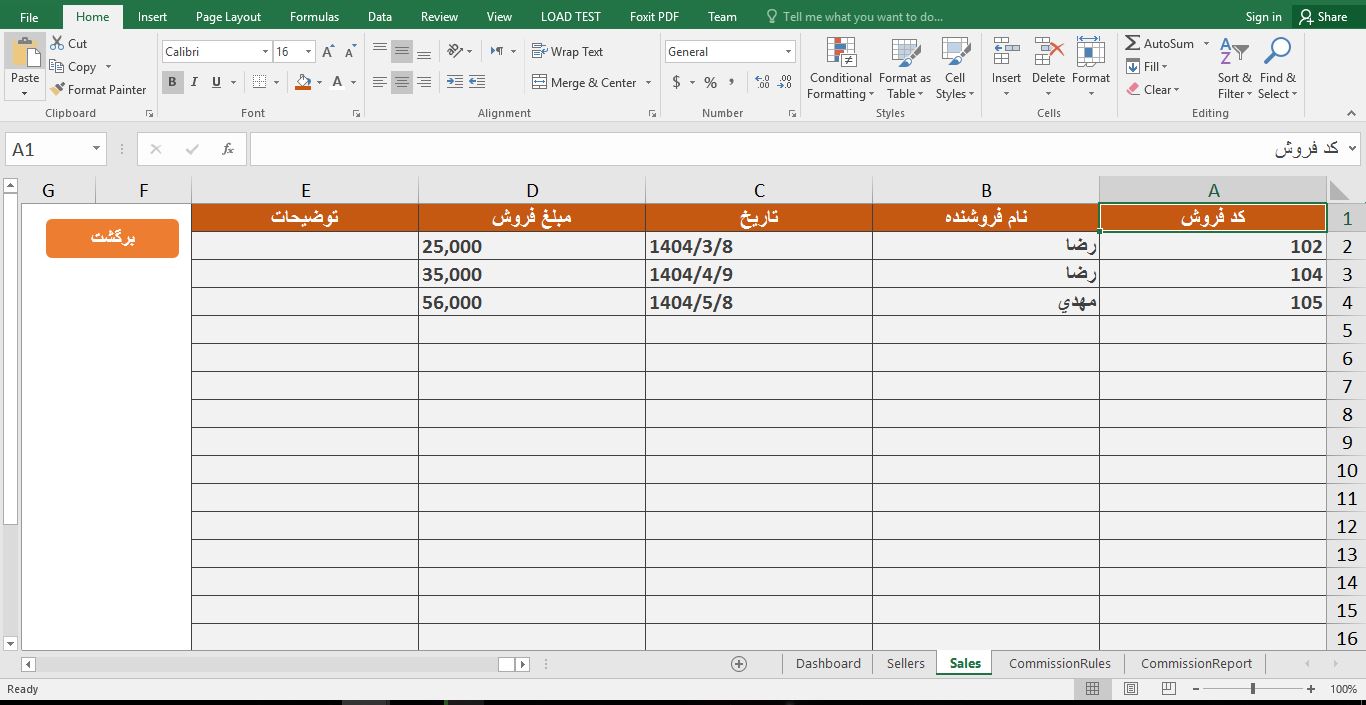Screen dimensions: 1366x705
Task: Toggle Bold formatting
Action: click(172, 83)
